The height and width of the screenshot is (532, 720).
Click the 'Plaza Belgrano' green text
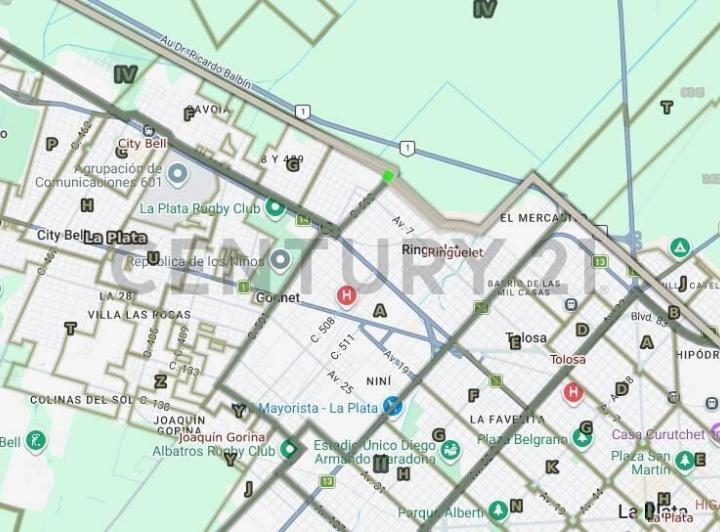point(523,439)
